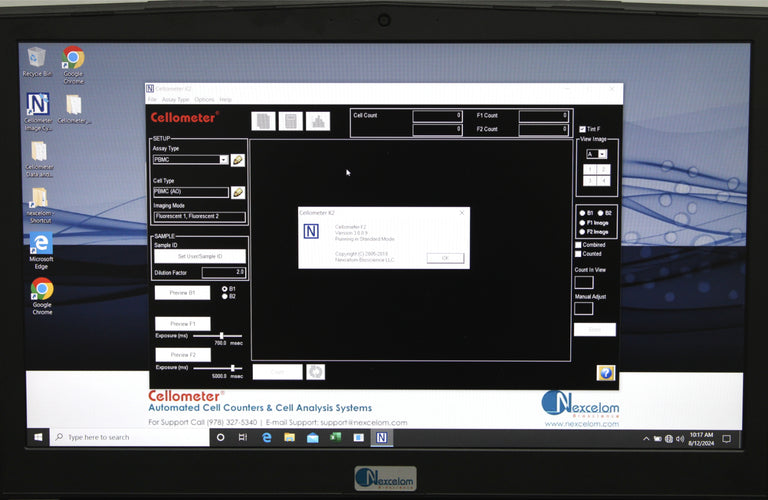This screenshot has width=768, height=500.
Task: Click the edit pencil icon beside Cell Type
Action: pyautogui.click(x=238, y=192)
